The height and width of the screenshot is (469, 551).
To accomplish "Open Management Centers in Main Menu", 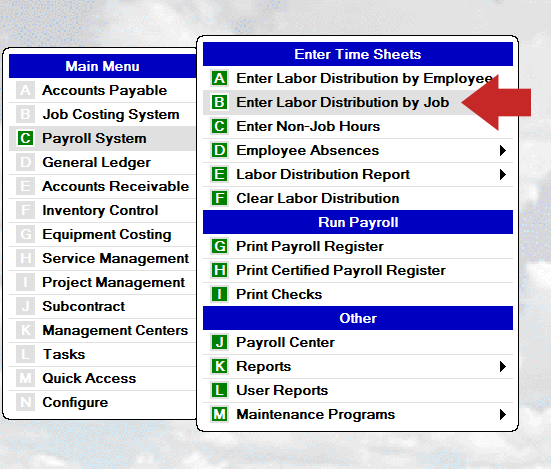I will pyautogui.click(x=102, y=330).
